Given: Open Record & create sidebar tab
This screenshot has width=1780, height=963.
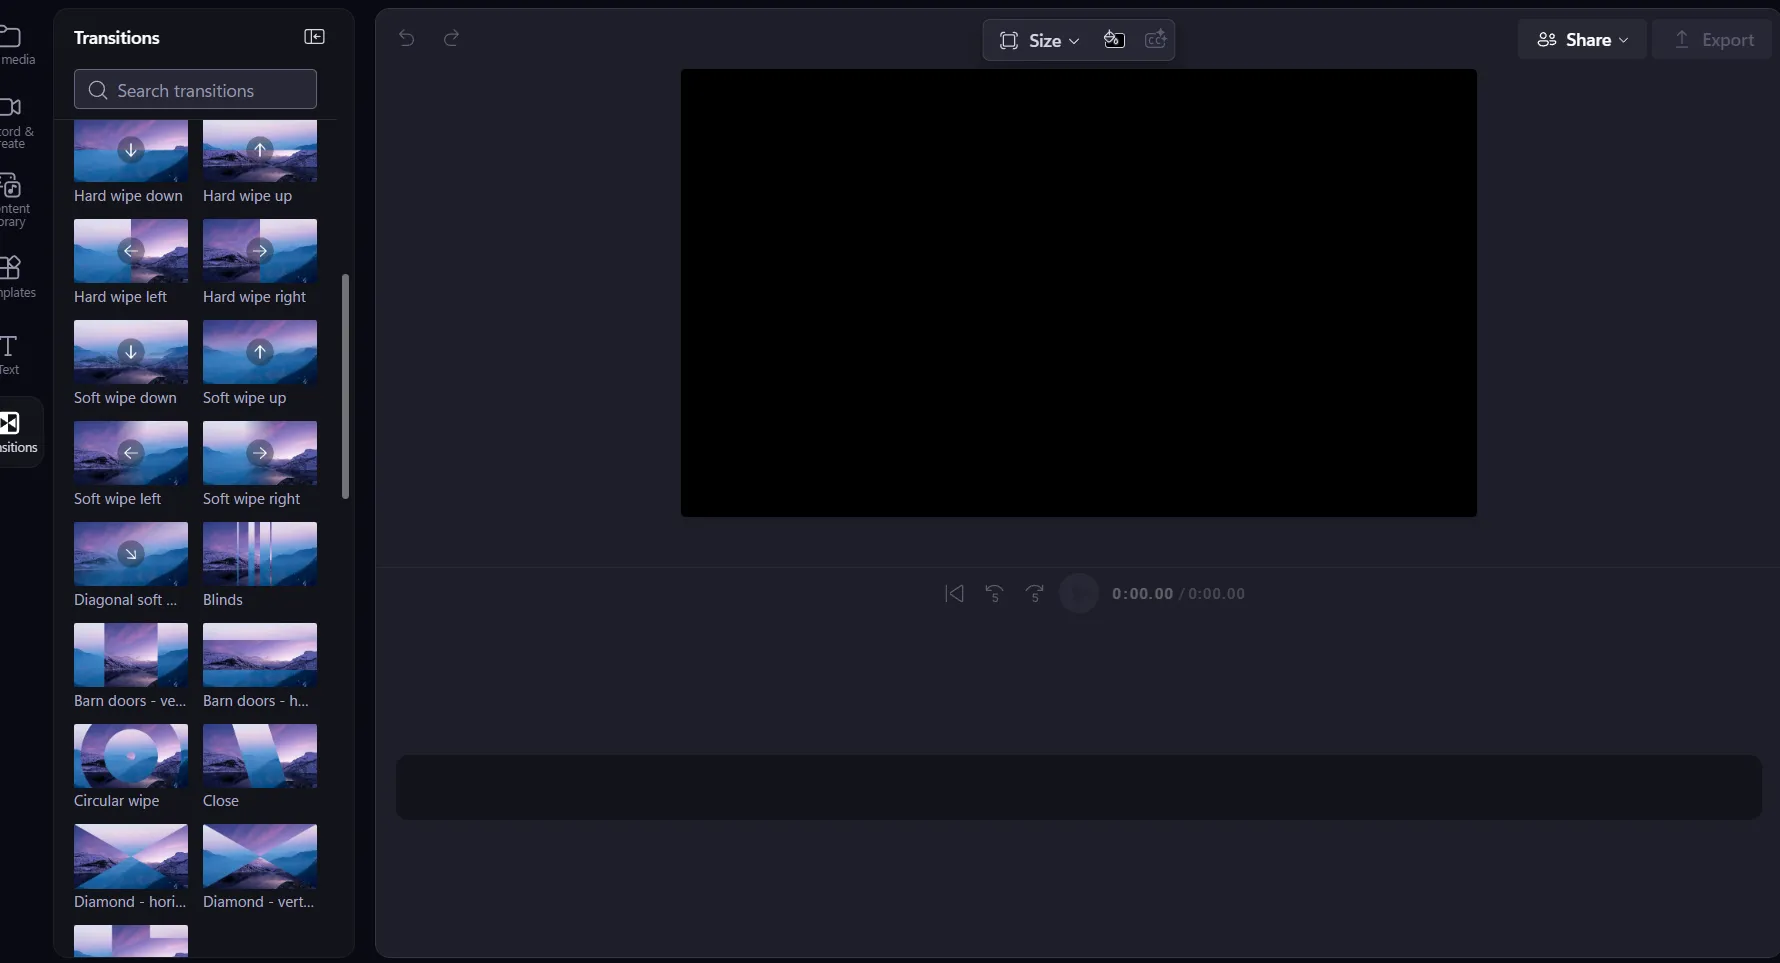Looking at the screenshot, I should 12,120.
